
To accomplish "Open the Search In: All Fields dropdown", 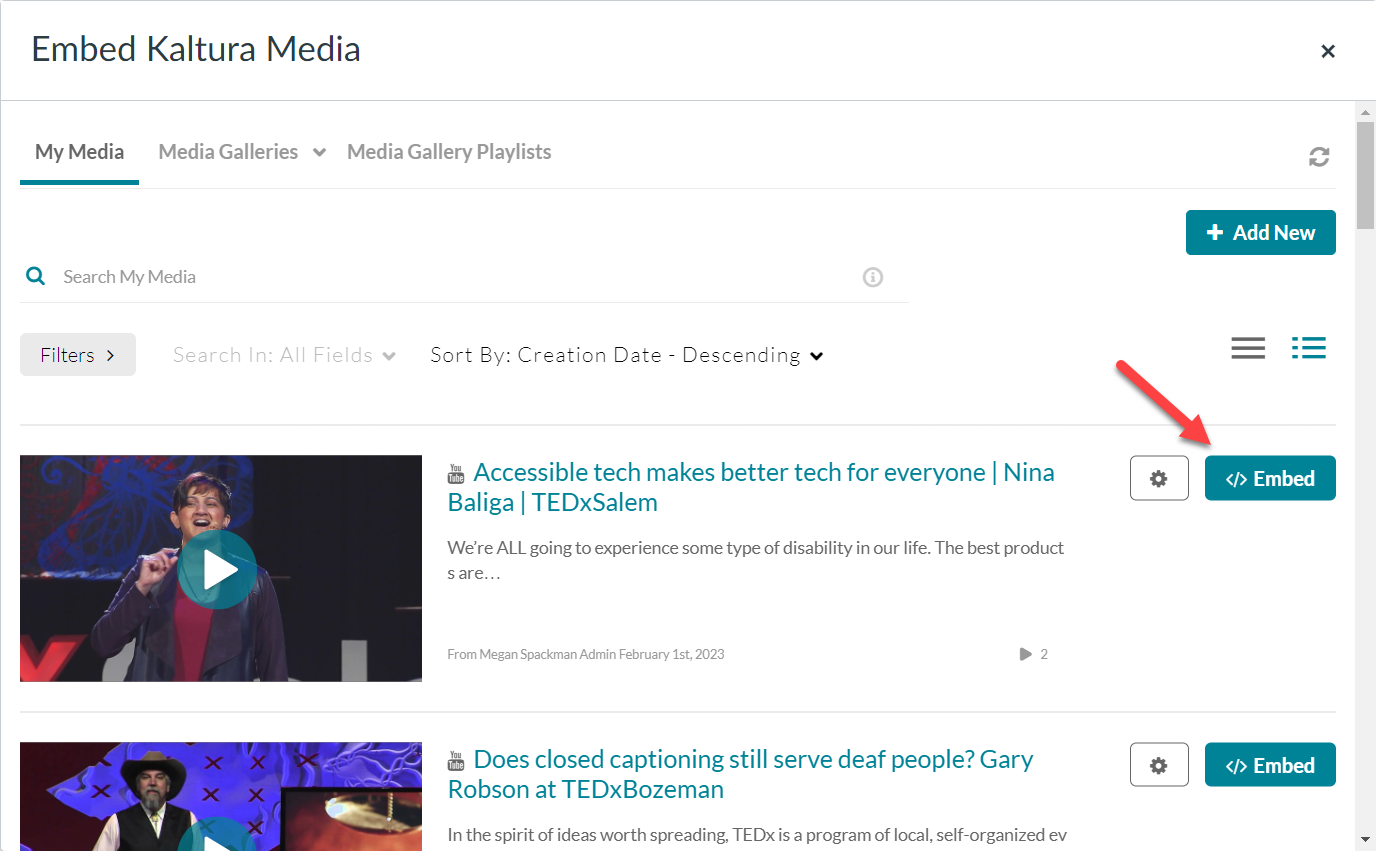I will point(284,355).
